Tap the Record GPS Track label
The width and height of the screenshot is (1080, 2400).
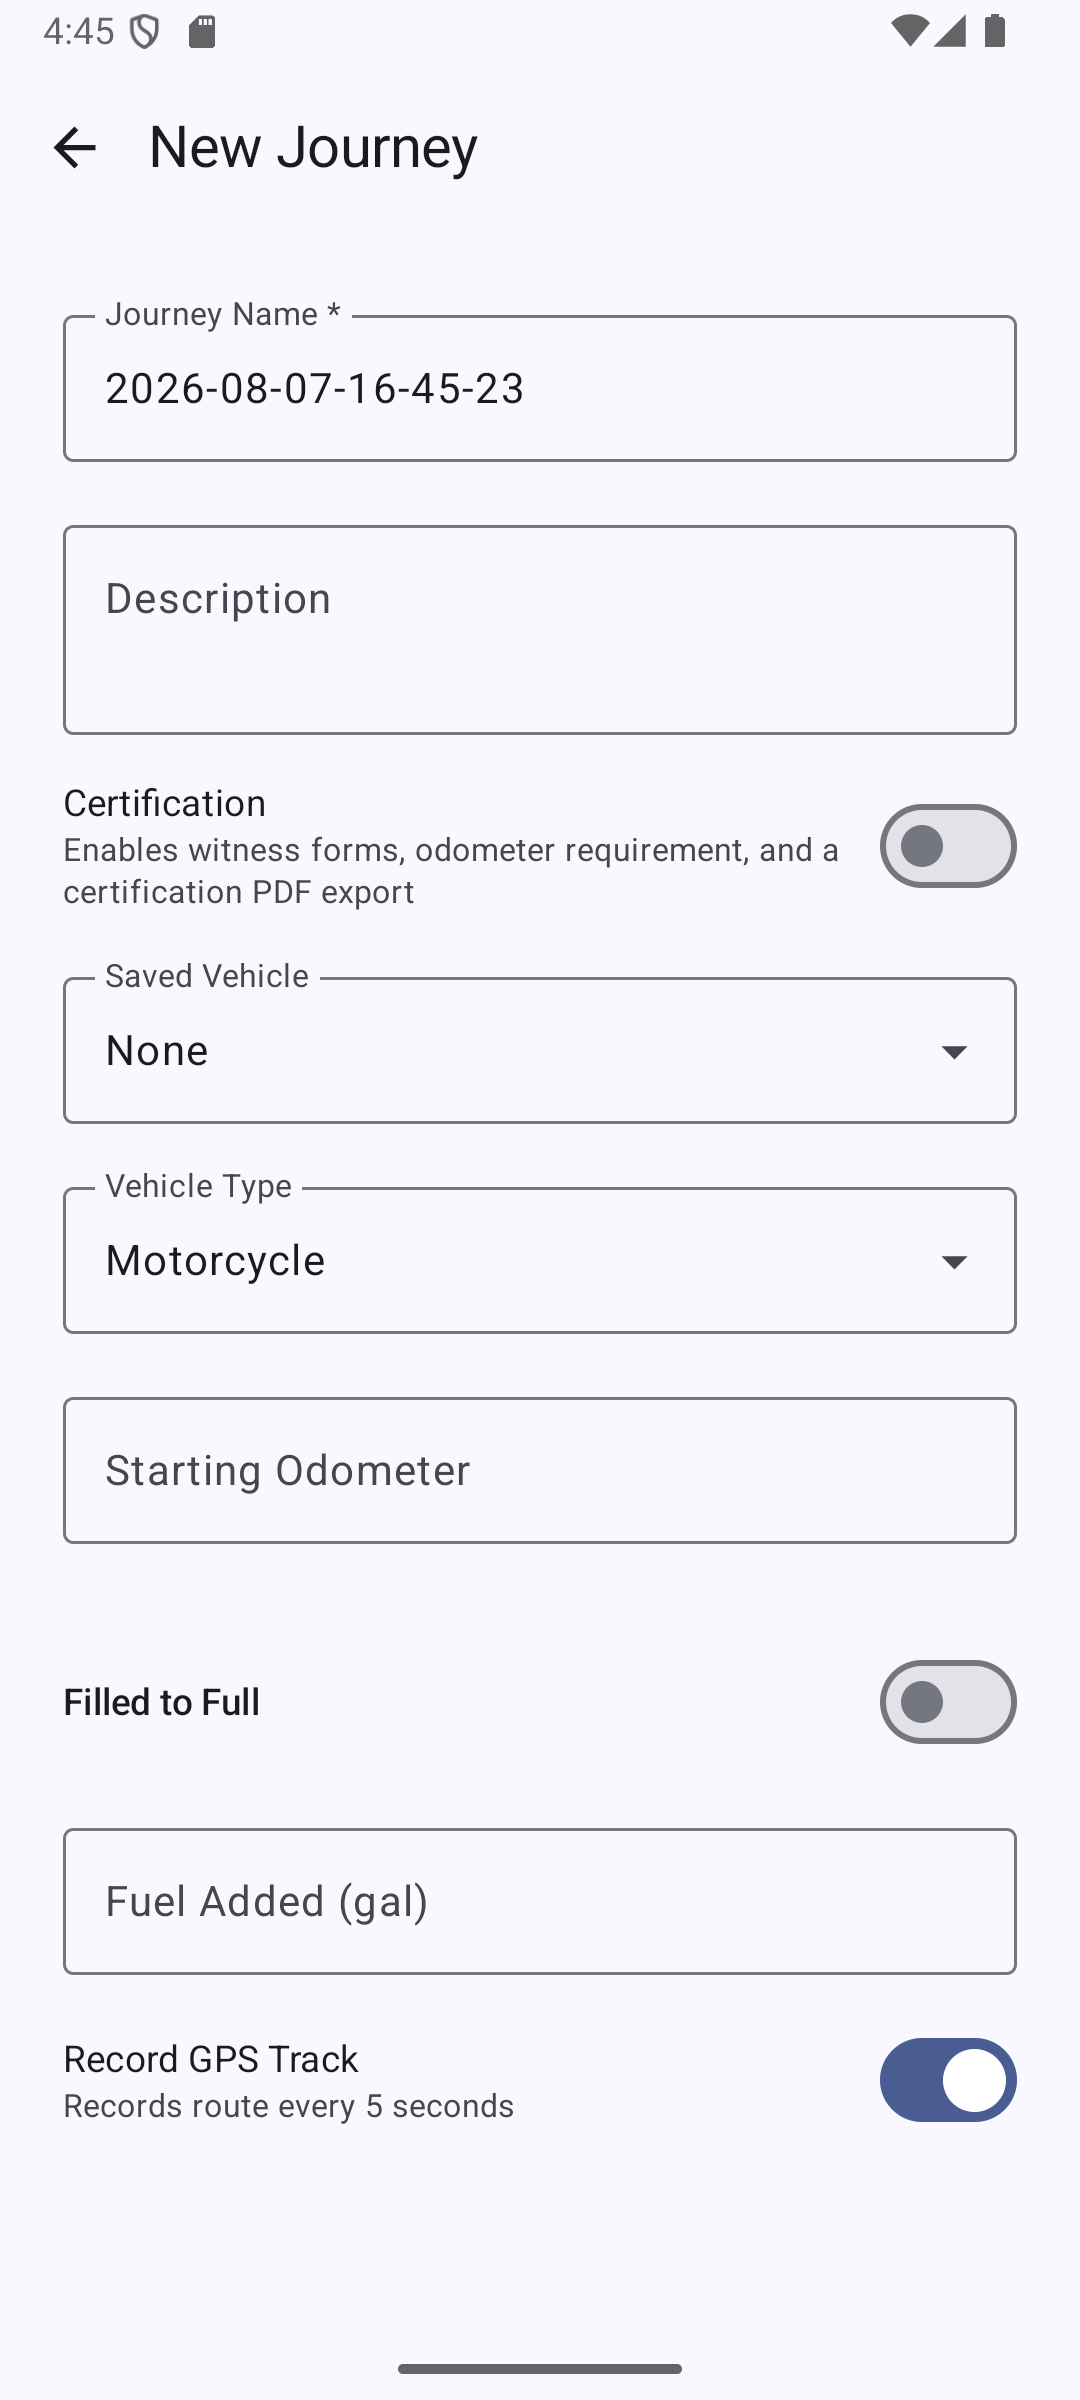211,2059
